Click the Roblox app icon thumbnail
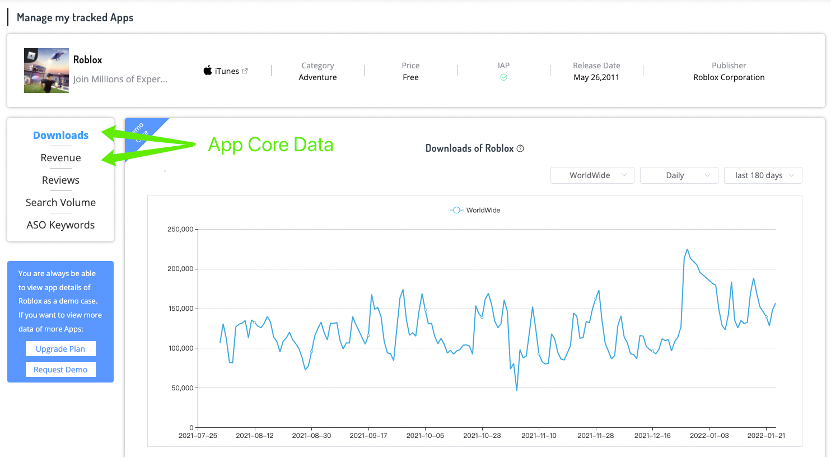 [x=45, y=70]
